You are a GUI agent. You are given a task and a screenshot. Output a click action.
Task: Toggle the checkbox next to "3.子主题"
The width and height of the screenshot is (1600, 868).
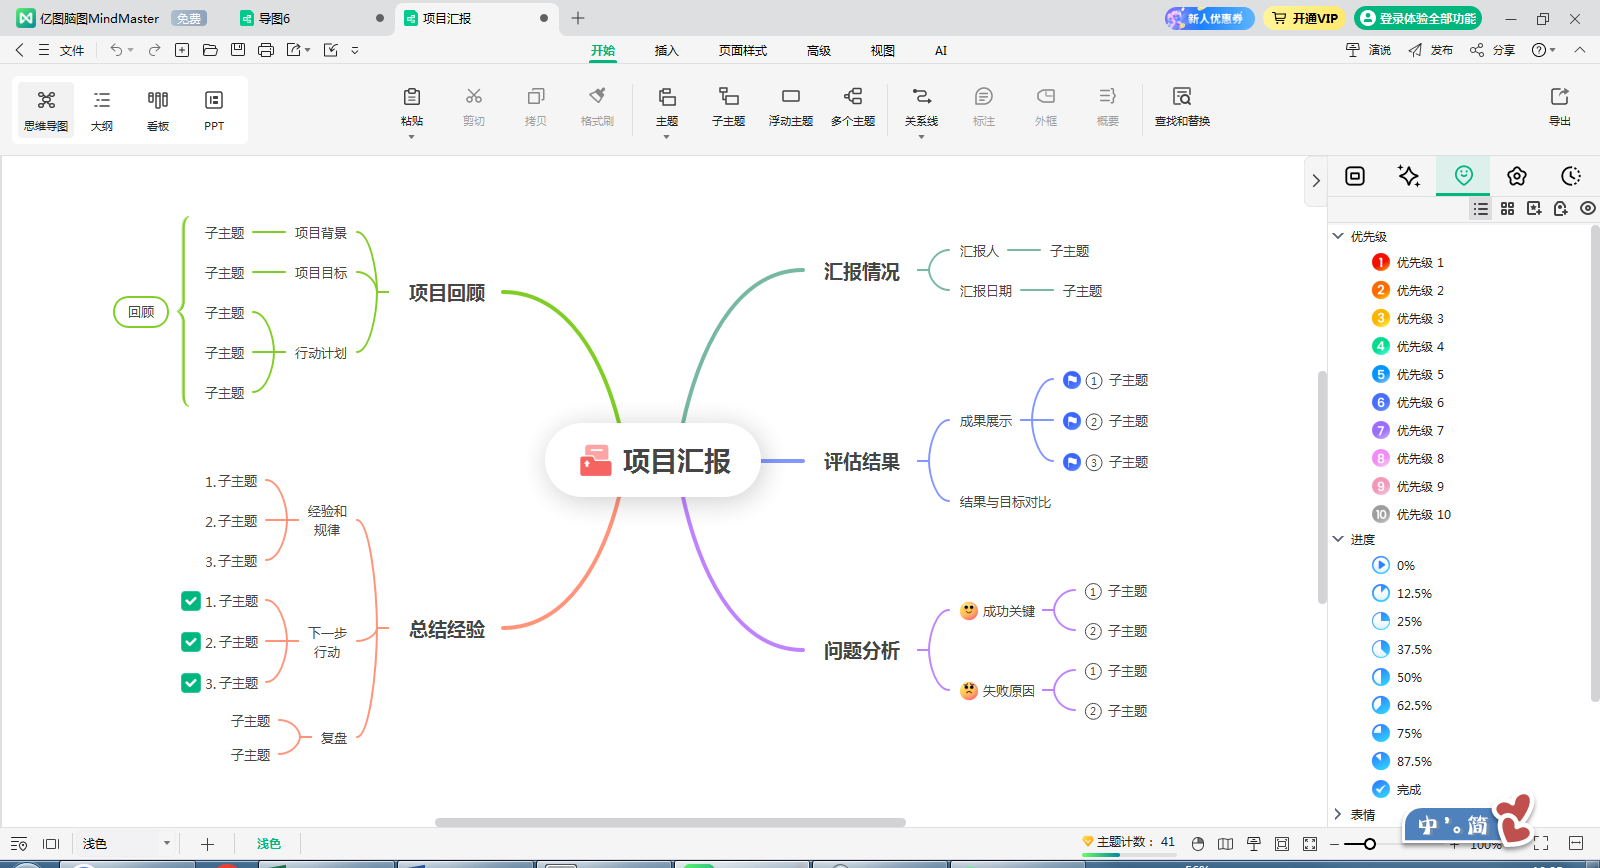pyautogui.click(x=191, y=683)
